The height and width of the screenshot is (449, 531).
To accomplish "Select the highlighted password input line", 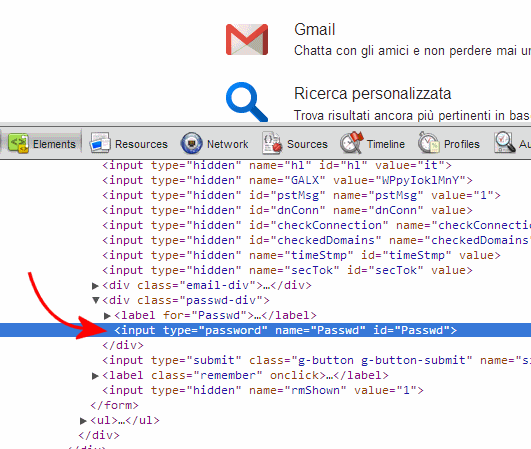I will click(266, 330).
